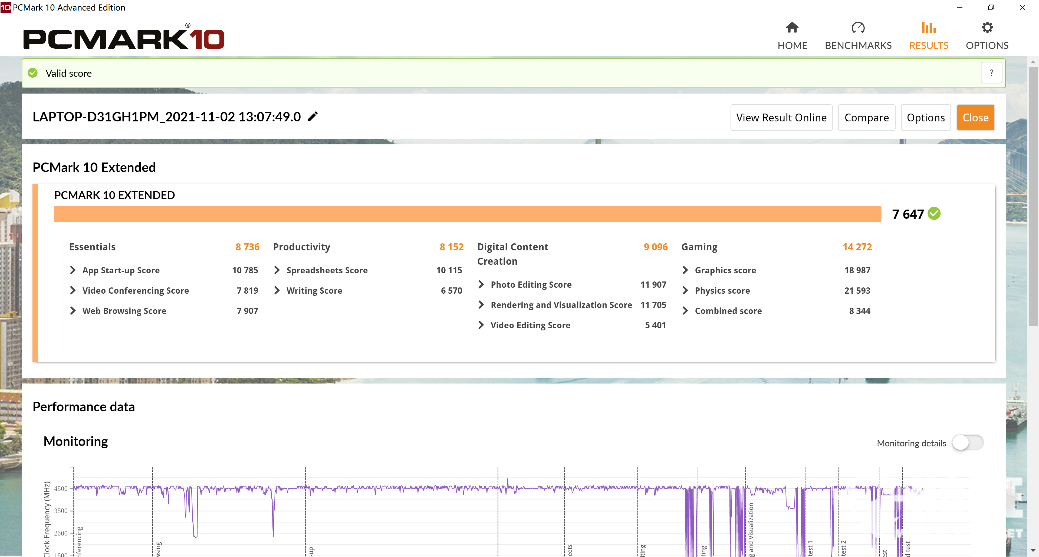
Task: Click the Graphics score value 18 987
Action: click(857, 270)
